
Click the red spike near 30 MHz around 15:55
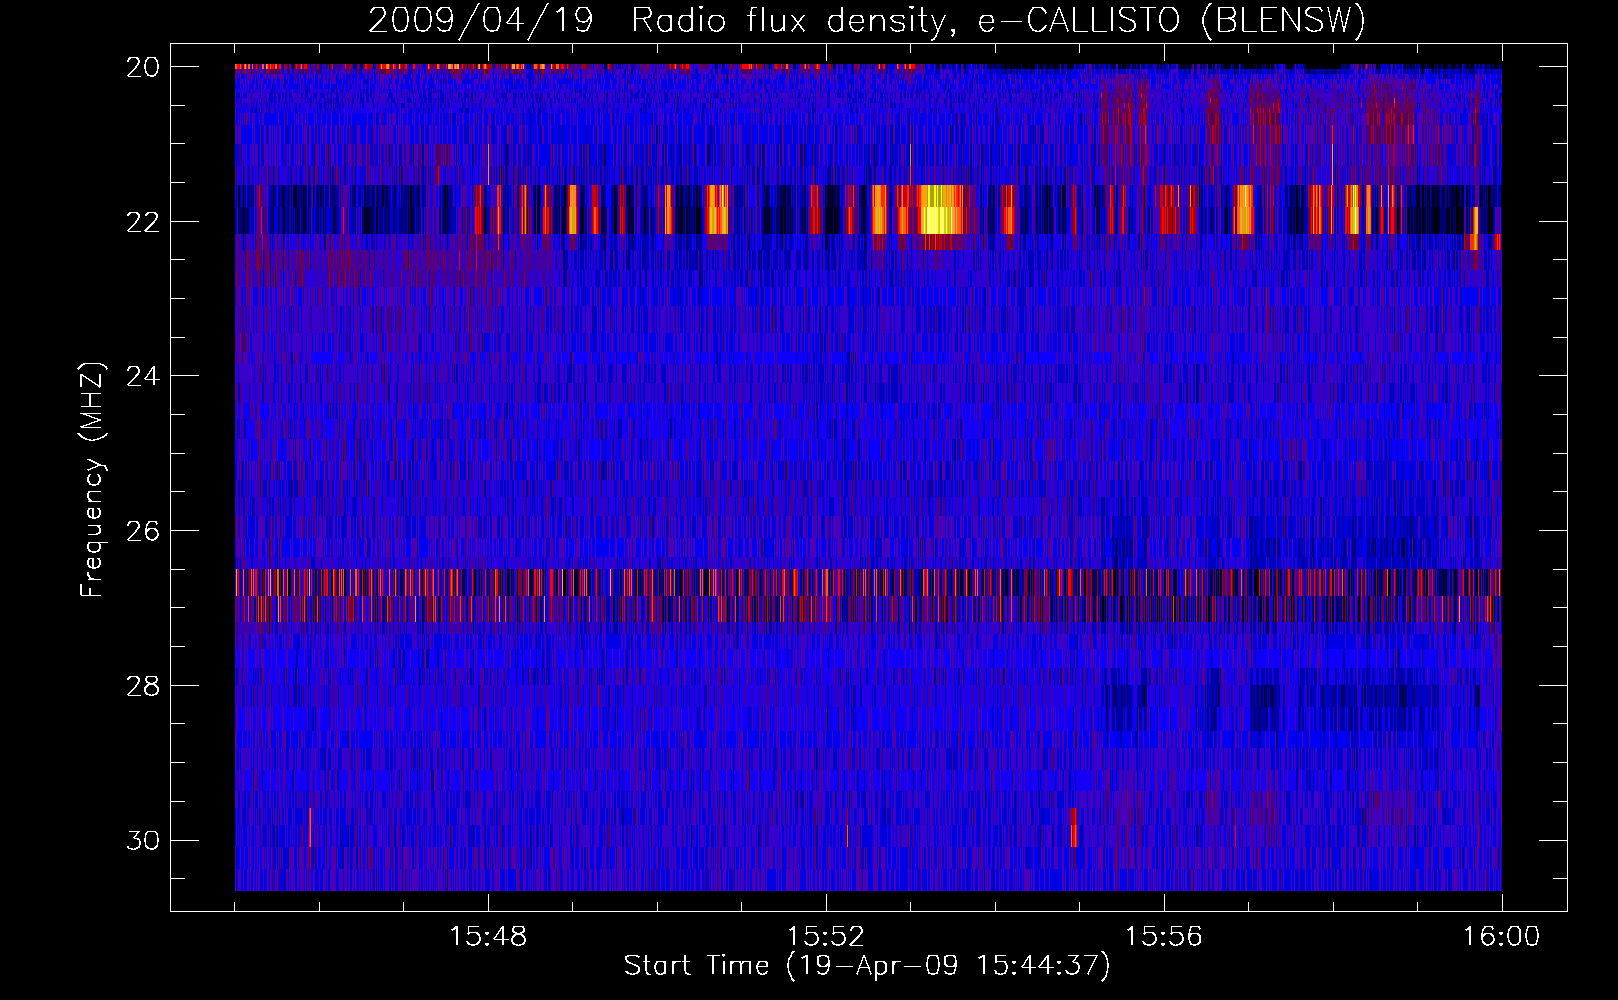(1074, 827)
